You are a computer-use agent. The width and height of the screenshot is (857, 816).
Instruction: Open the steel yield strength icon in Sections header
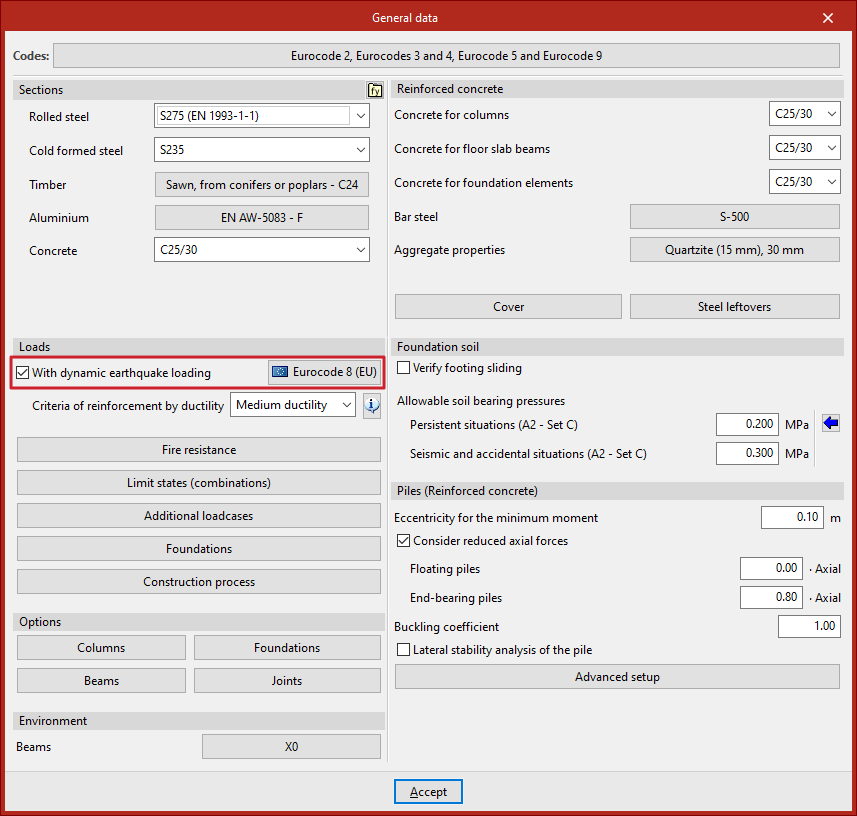click(375, 90)
